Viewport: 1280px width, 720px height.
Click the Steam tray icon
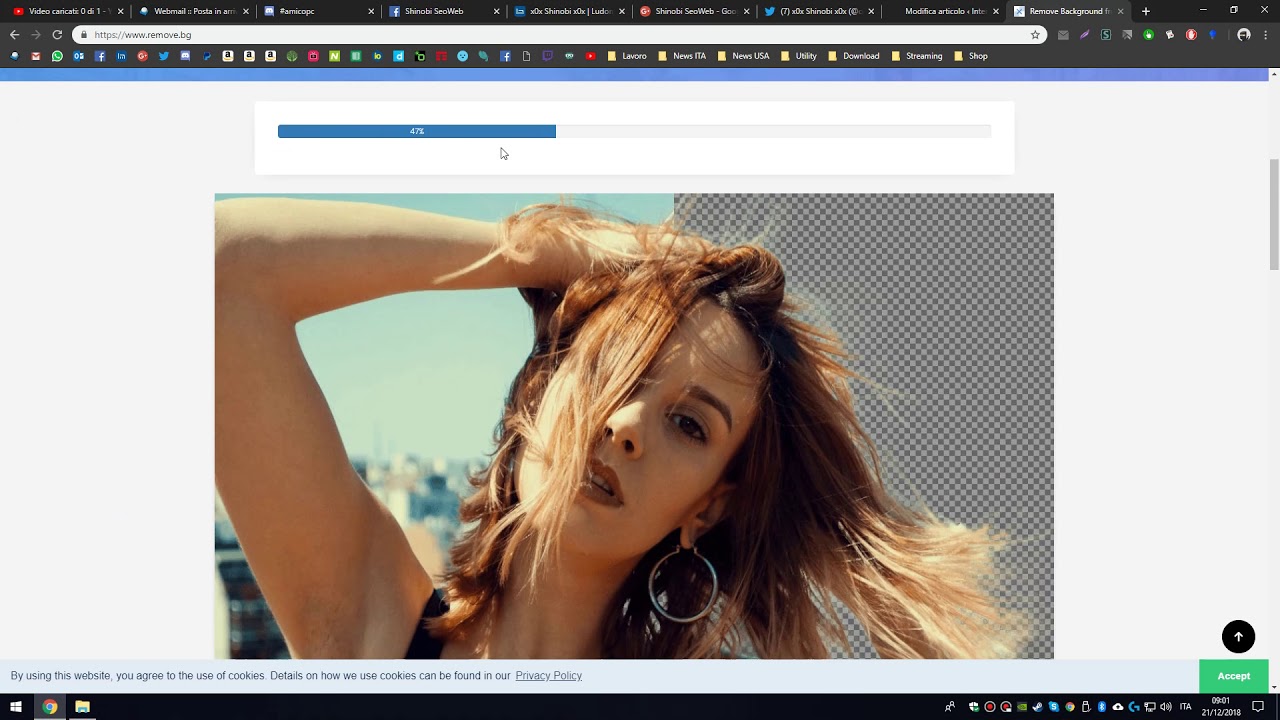tap(1037, 707)
